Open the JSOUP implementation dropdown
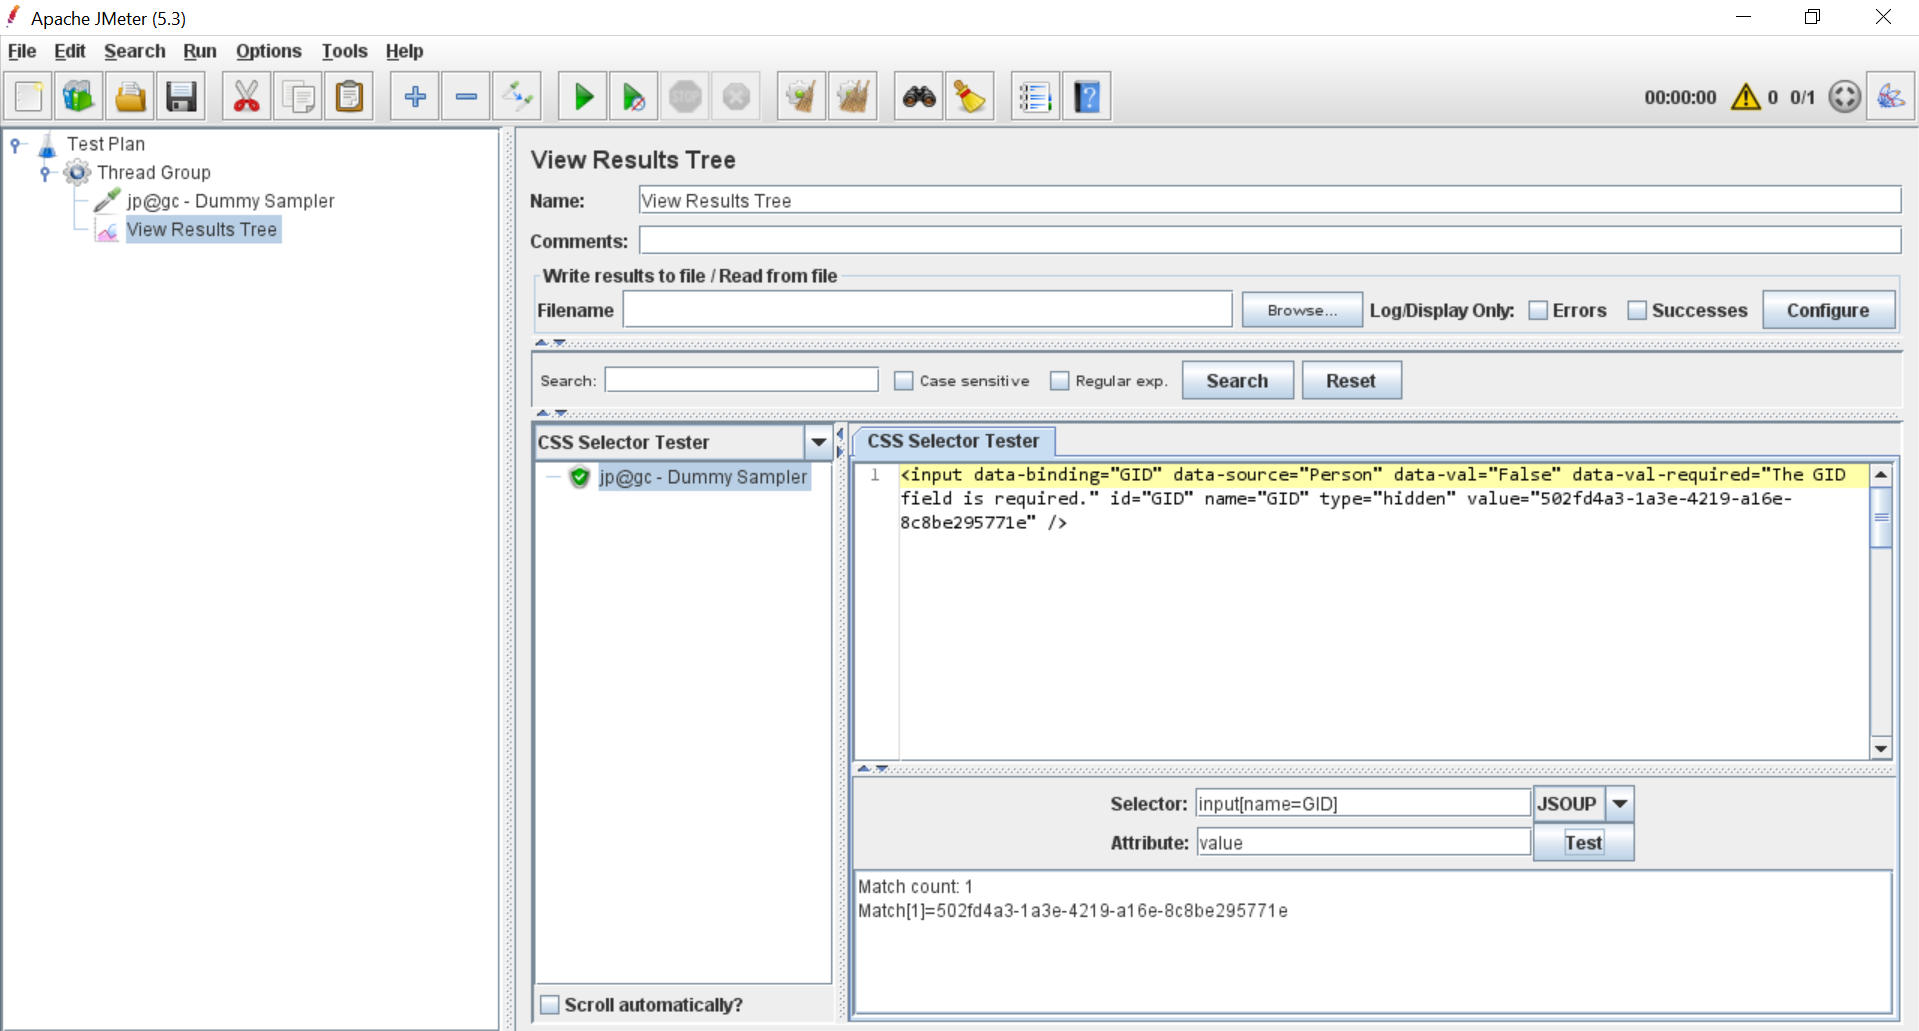Screen dimensions: 1919x1031 point(1620,804)
